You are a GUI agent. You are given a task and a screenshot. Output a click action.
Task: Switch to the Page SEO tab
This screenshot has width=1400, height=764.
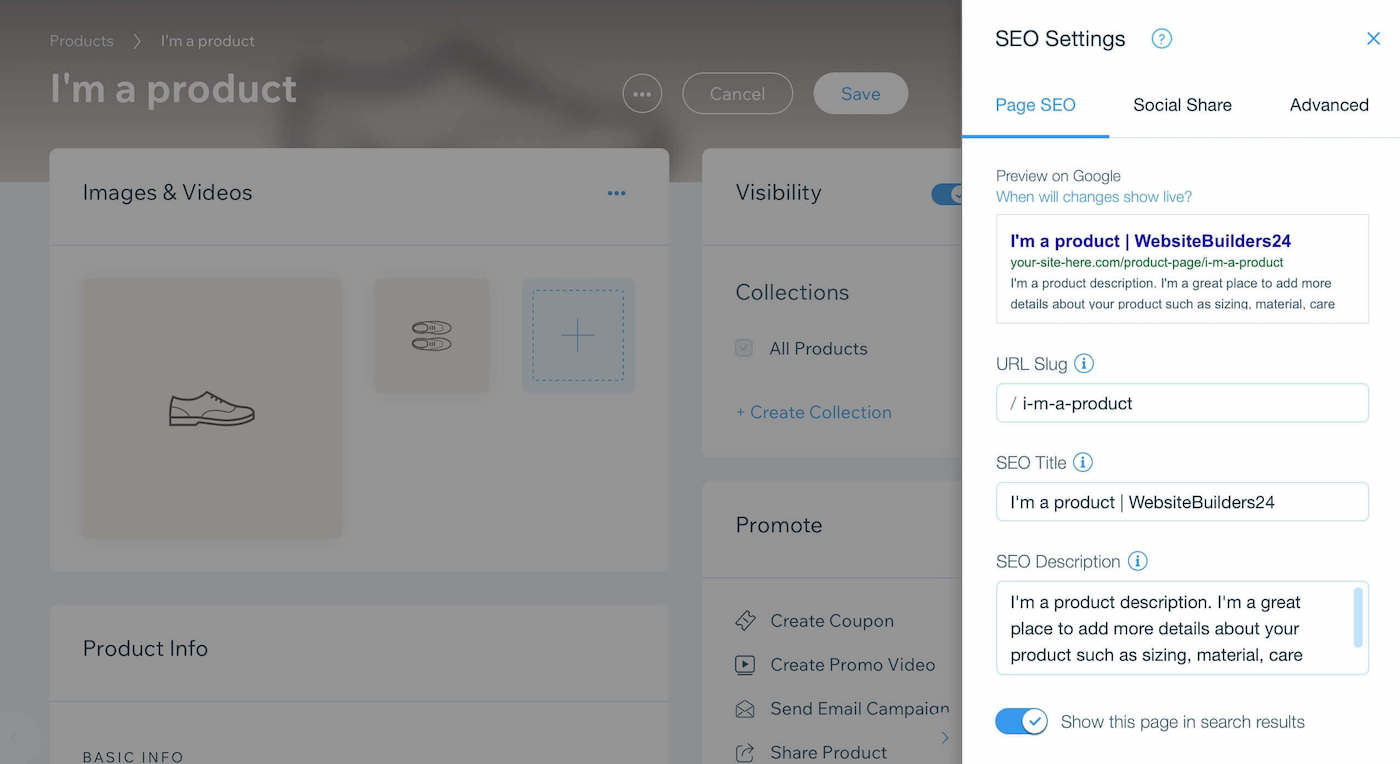(x=1035, y=105)
